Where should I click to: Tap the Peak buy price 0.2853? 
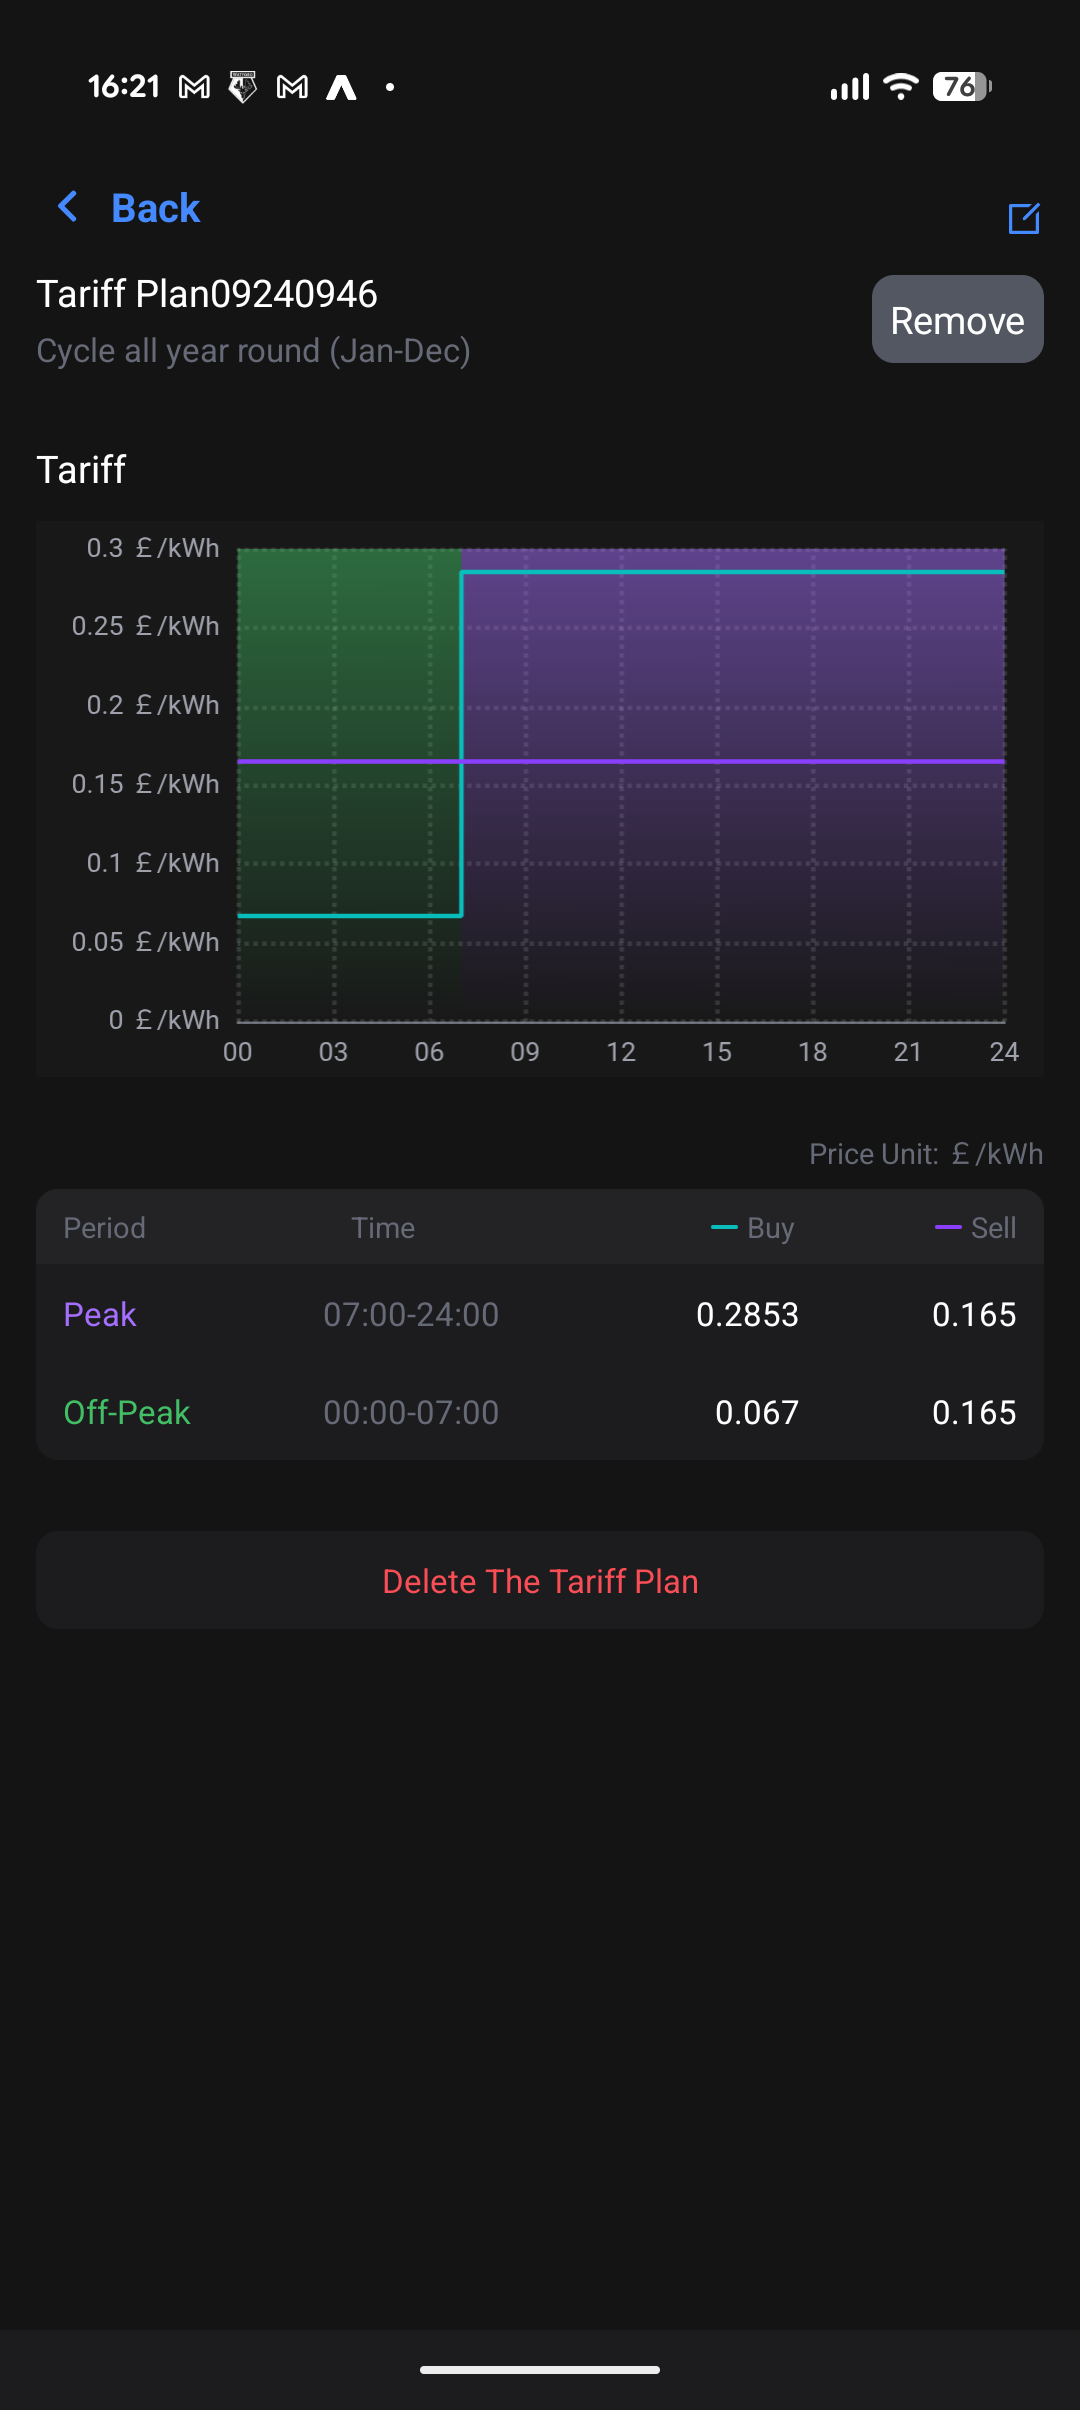[747, 1314]
